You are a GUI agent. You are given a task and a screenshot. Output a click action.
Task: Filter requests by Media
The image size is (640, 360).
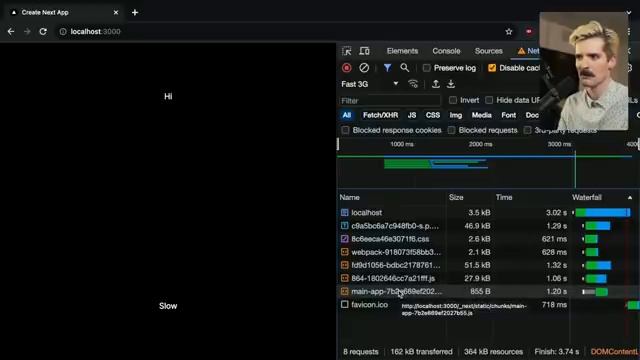click(x=482, y=115)
